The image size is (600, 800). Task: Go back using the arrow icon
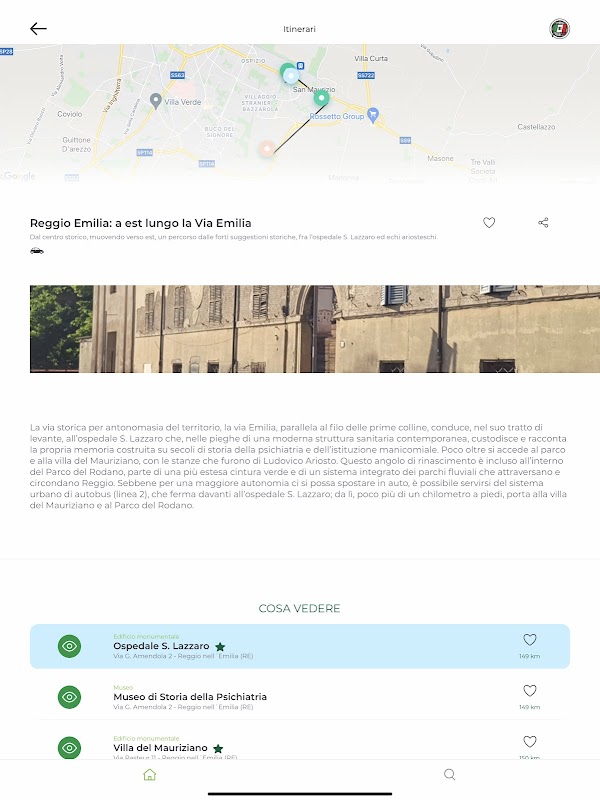point(38,29)
